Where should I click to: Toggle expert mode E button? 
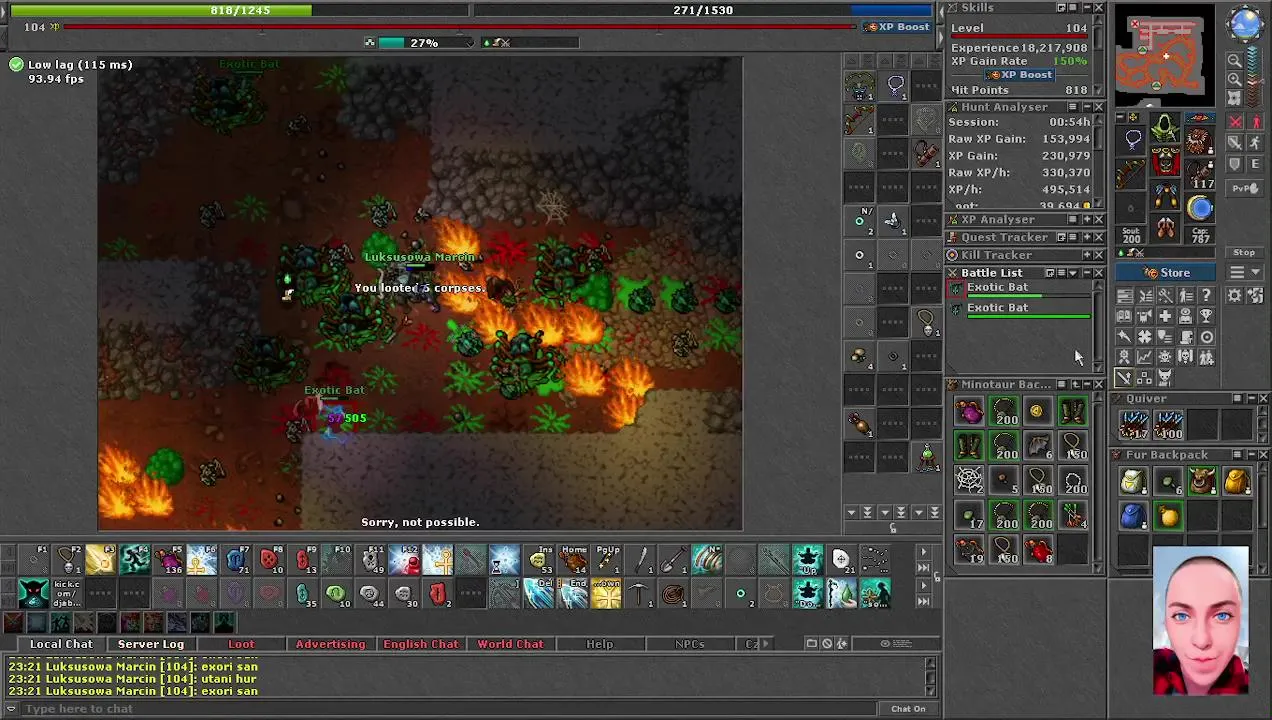1255,163
